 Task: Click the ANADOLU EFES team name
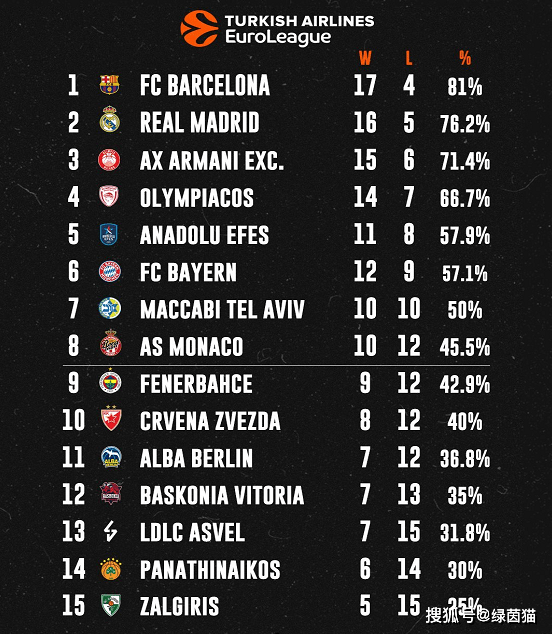coord(204,235)
